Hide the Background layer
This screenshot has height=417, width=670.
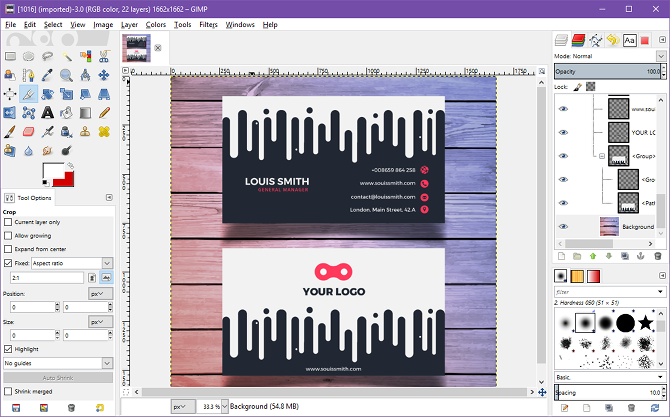pyautogui.click(x=563, y=226)
